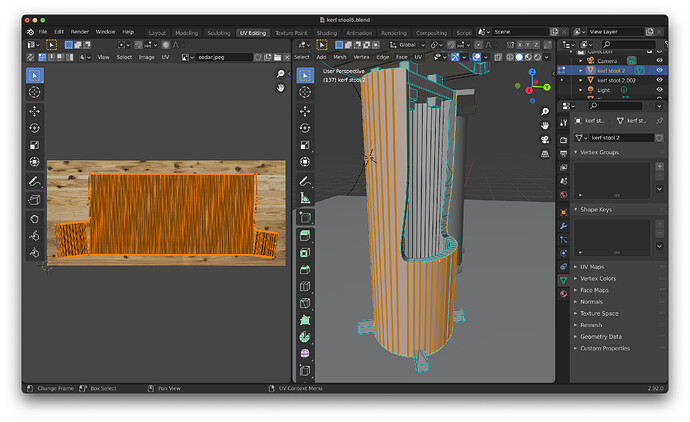Open Global transform orientation dropdown
Viewport: 690px width, 422px height.
click(407, 45)
